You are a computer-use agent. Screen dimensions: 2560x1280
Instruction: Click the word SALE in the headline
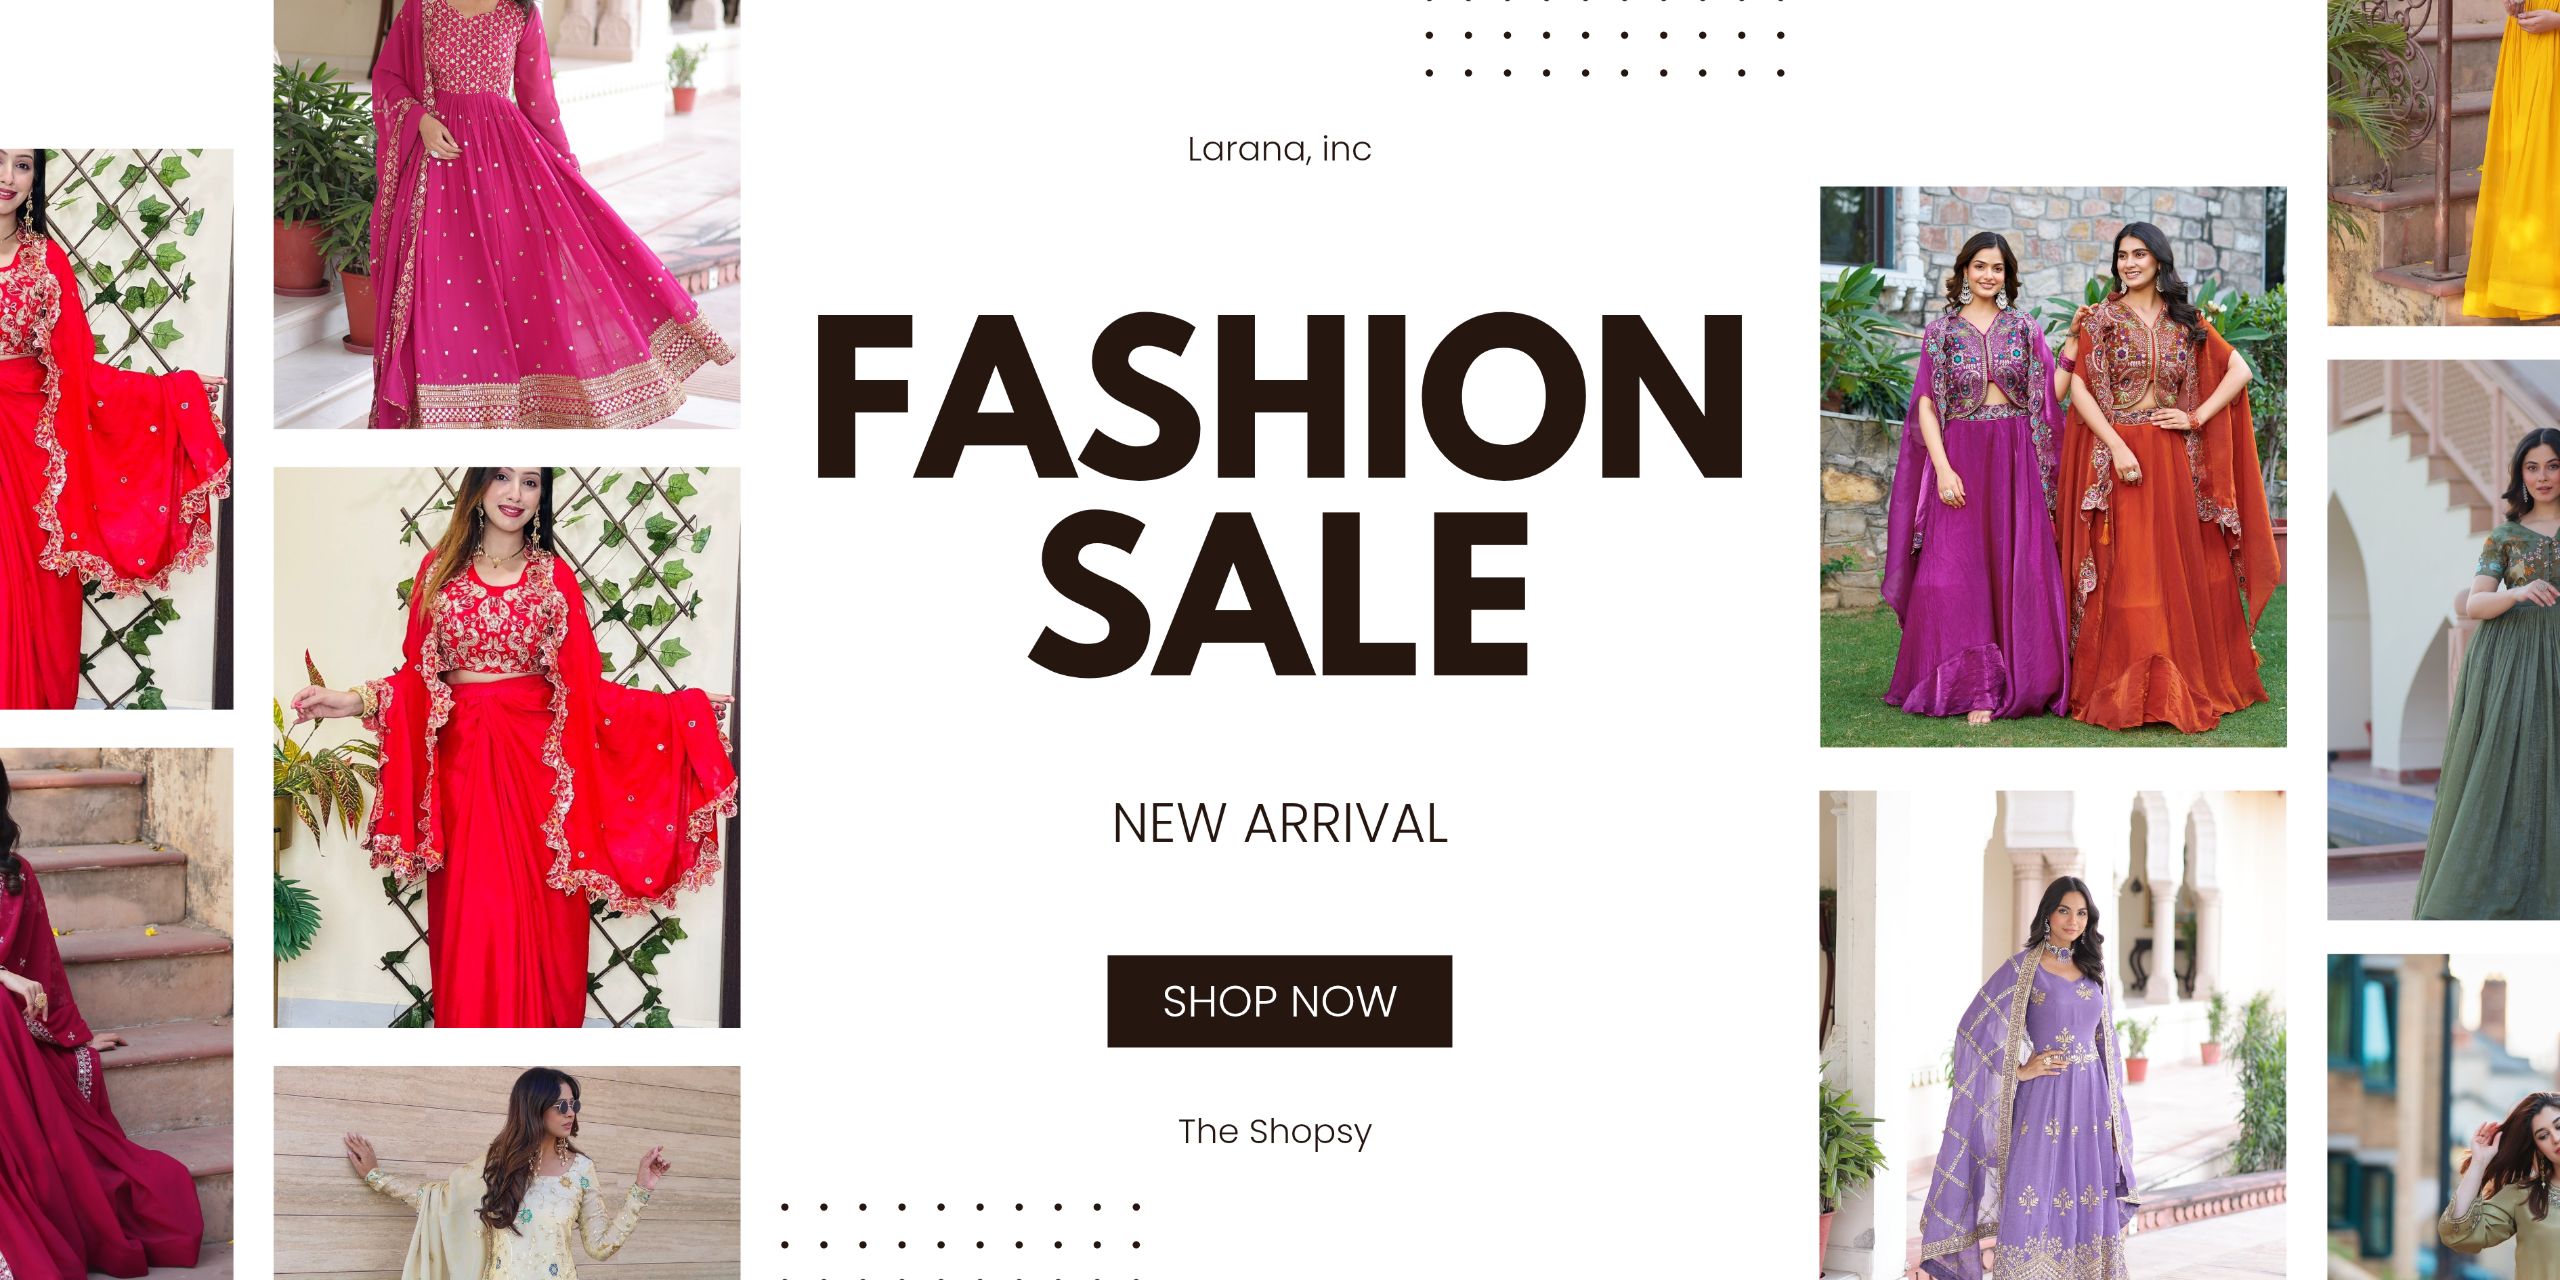[x=1280, y=594]
